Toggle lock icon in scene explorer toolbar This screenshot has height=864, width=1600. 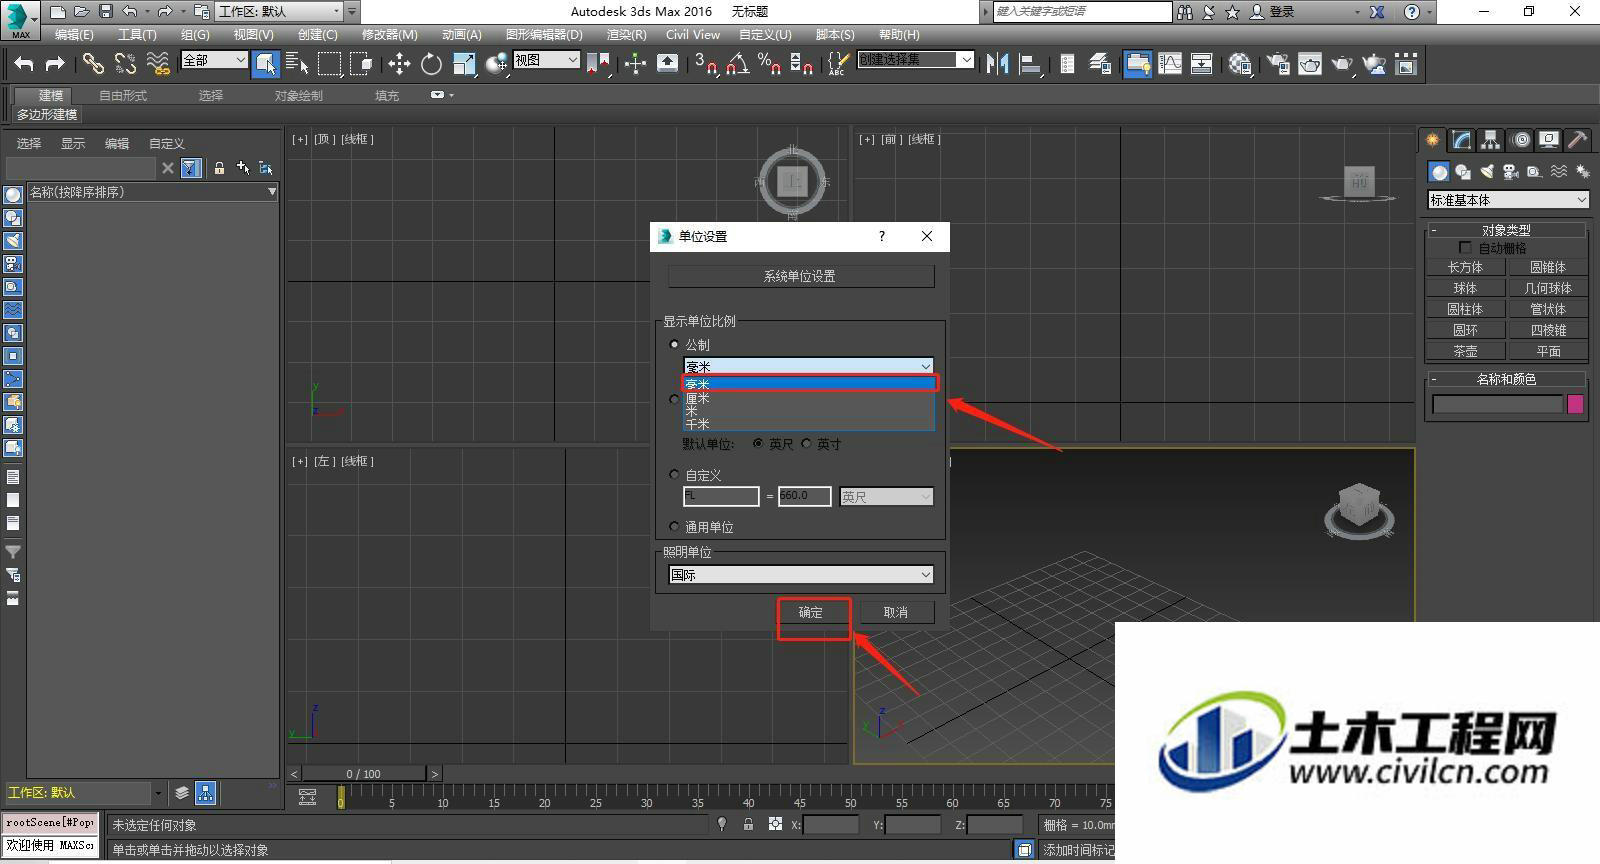tap(219, 168)
